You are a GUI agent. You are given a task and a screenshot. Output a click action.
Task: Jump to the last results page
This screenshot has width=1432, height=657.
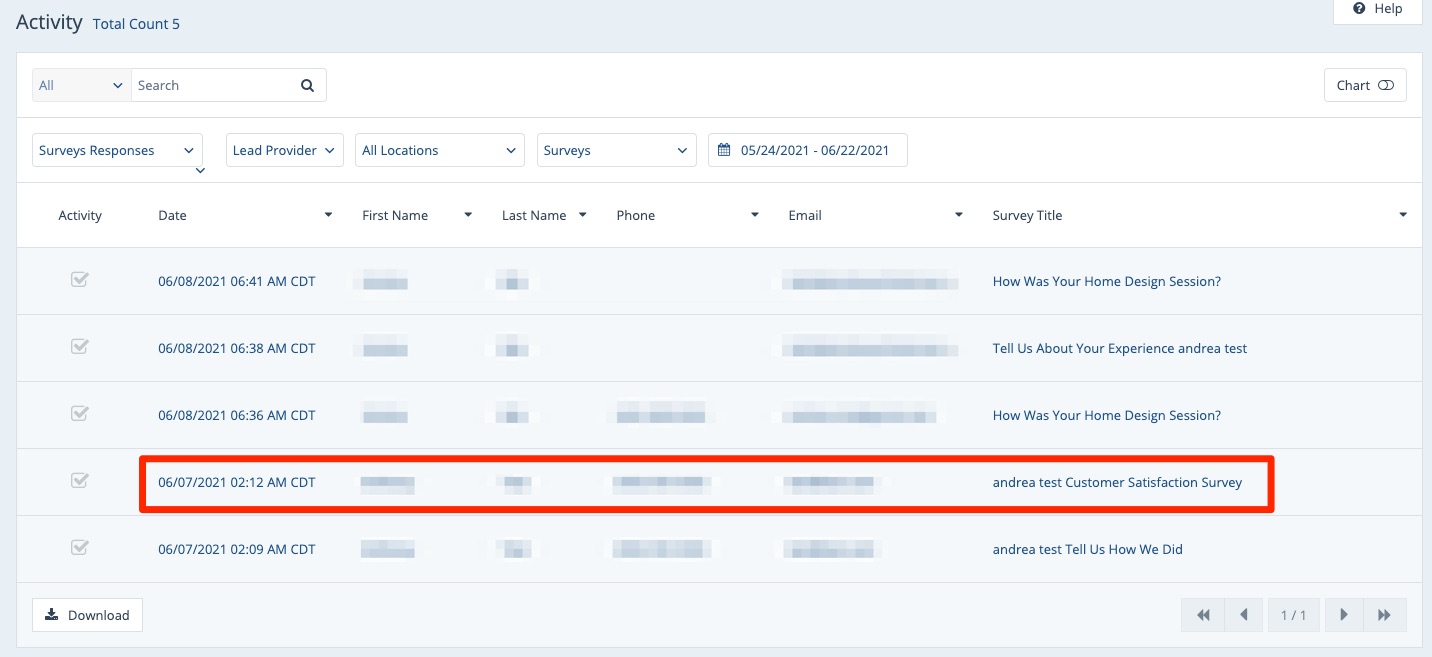click(1385, 615)
